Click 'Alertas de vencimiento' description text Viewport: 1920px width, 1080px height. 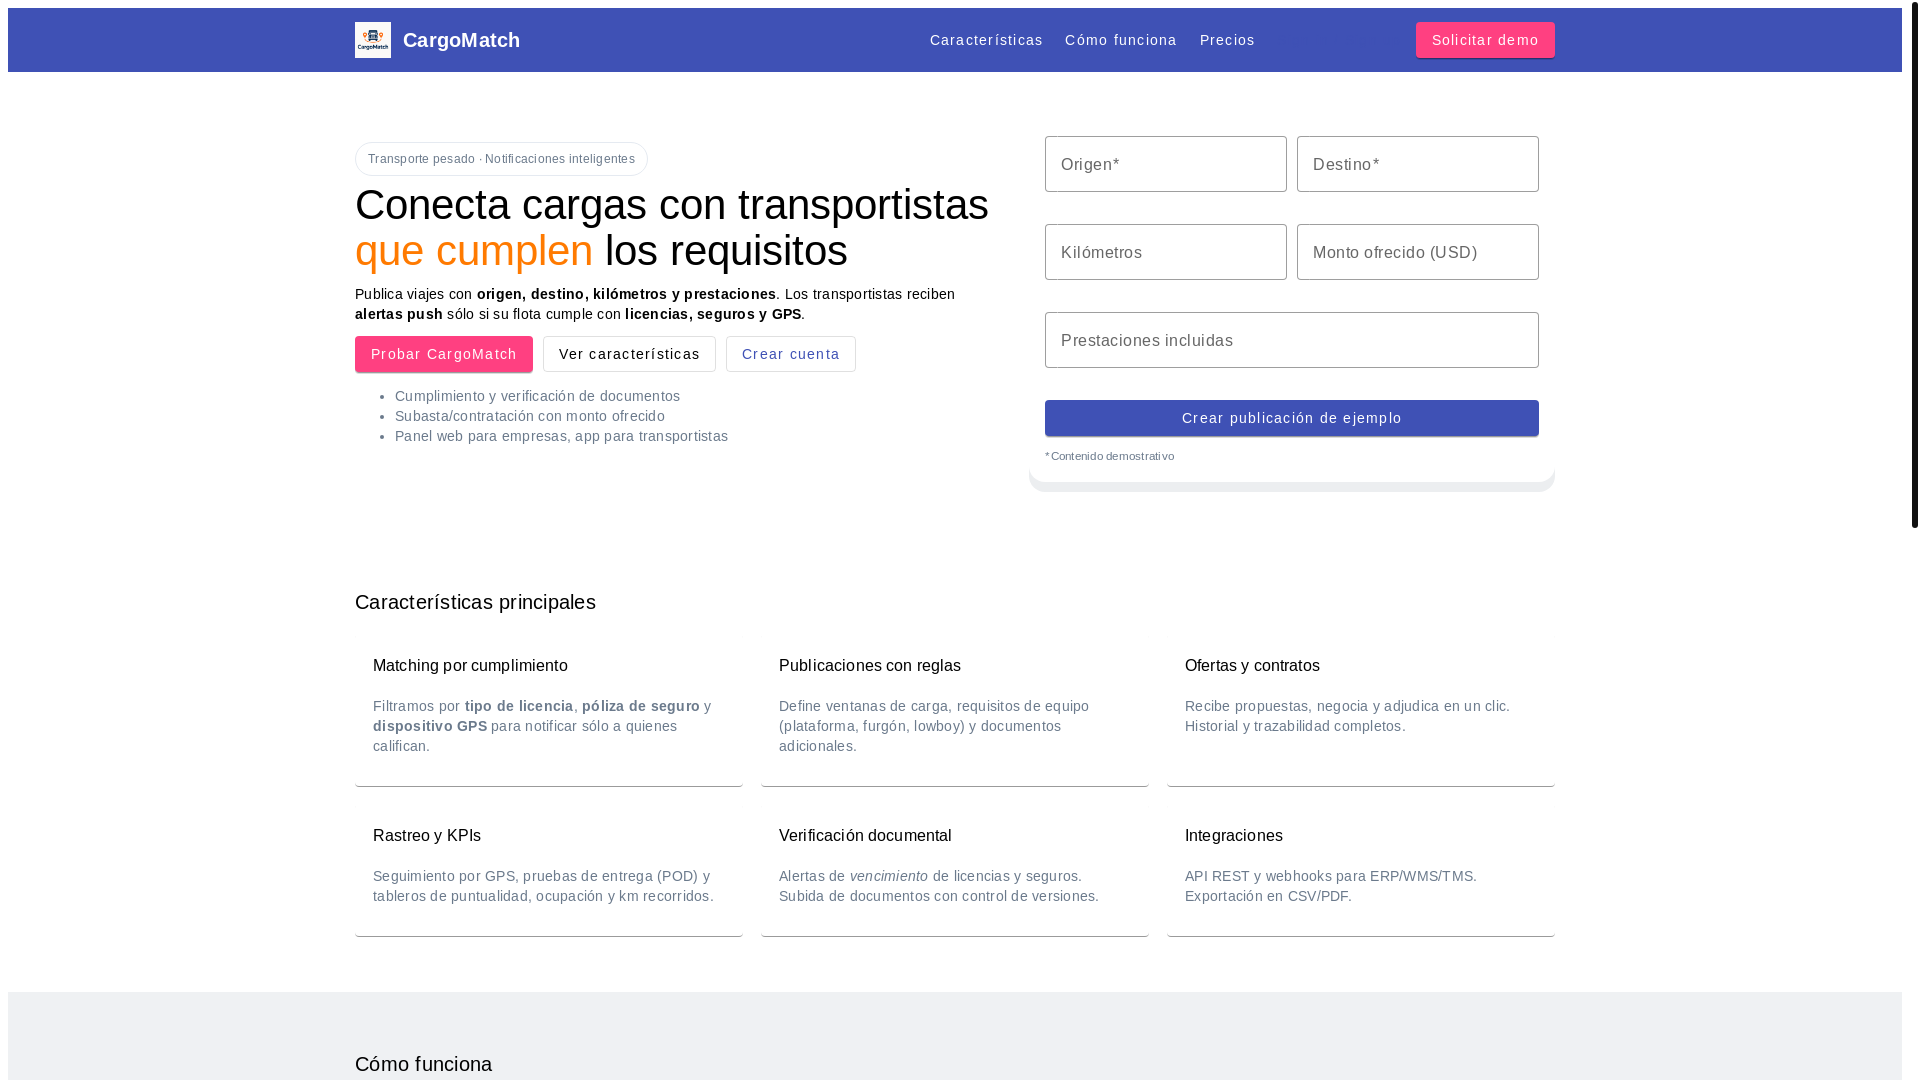click(939, 886)
